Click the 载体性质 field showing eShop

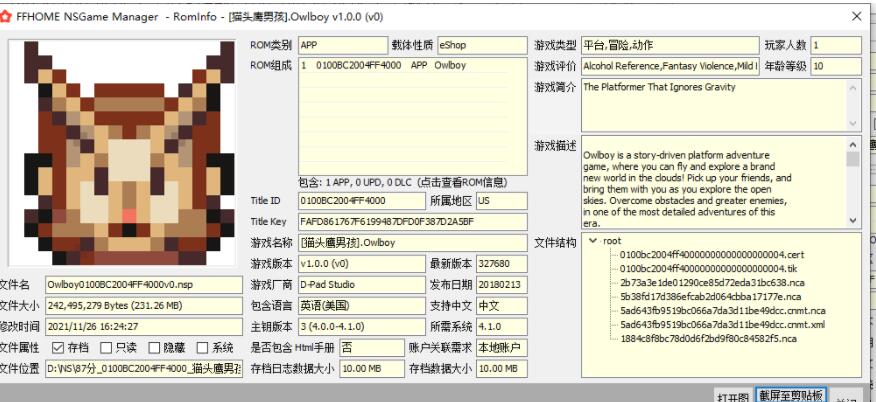coord(482,45)
